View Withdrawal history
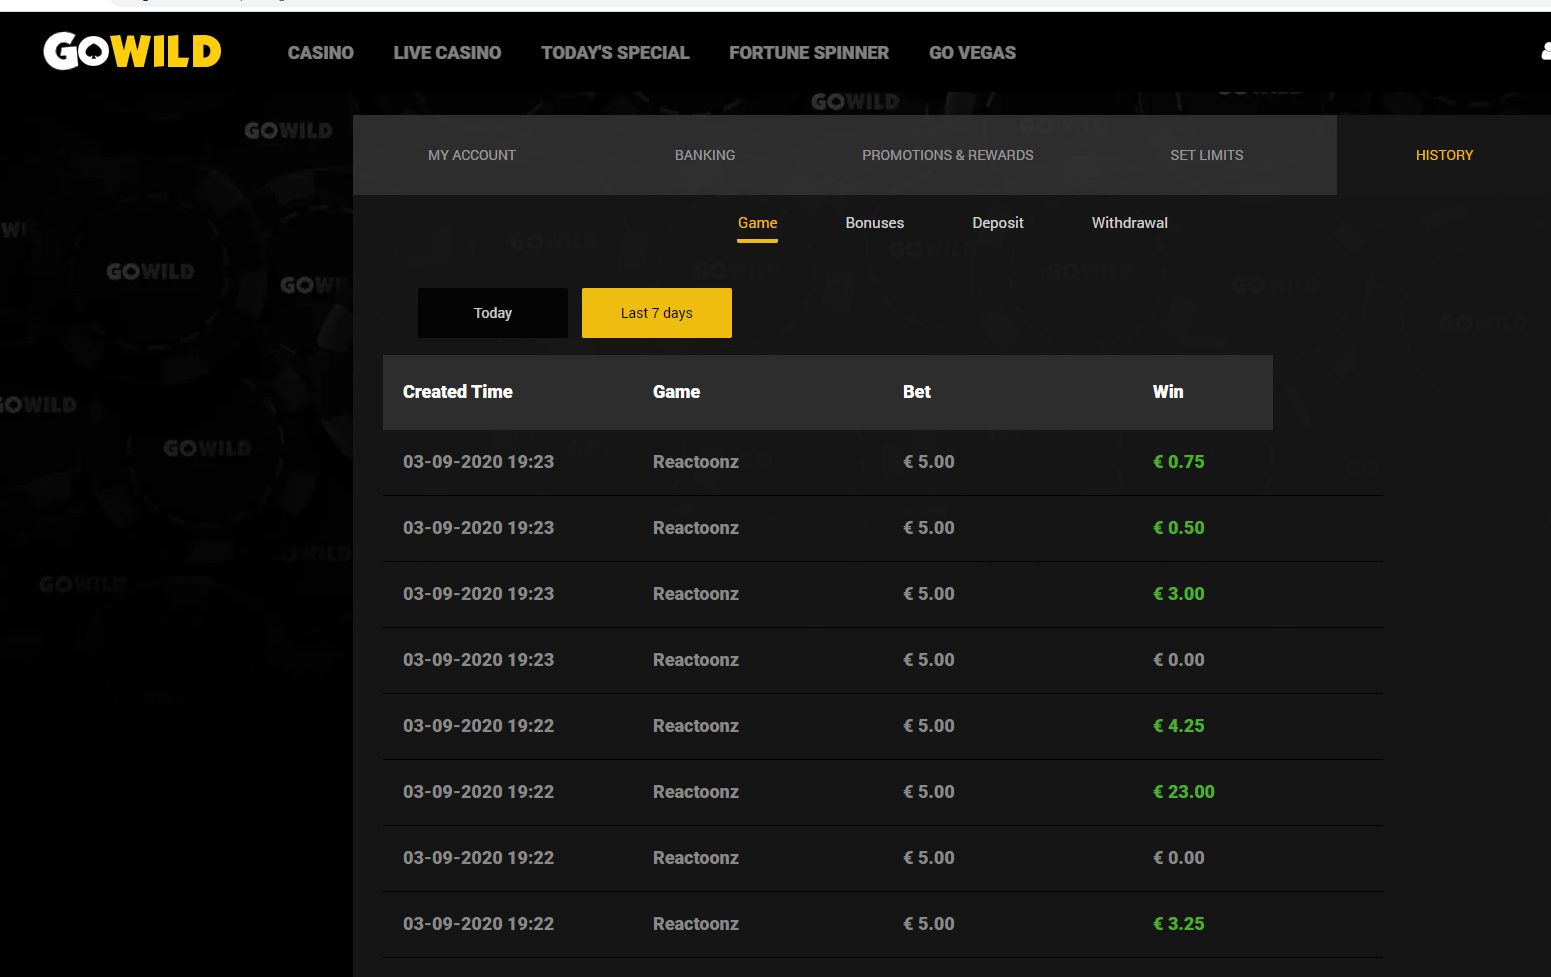1551x977 pixels. pyautogui.click(x=1130, y=223)
